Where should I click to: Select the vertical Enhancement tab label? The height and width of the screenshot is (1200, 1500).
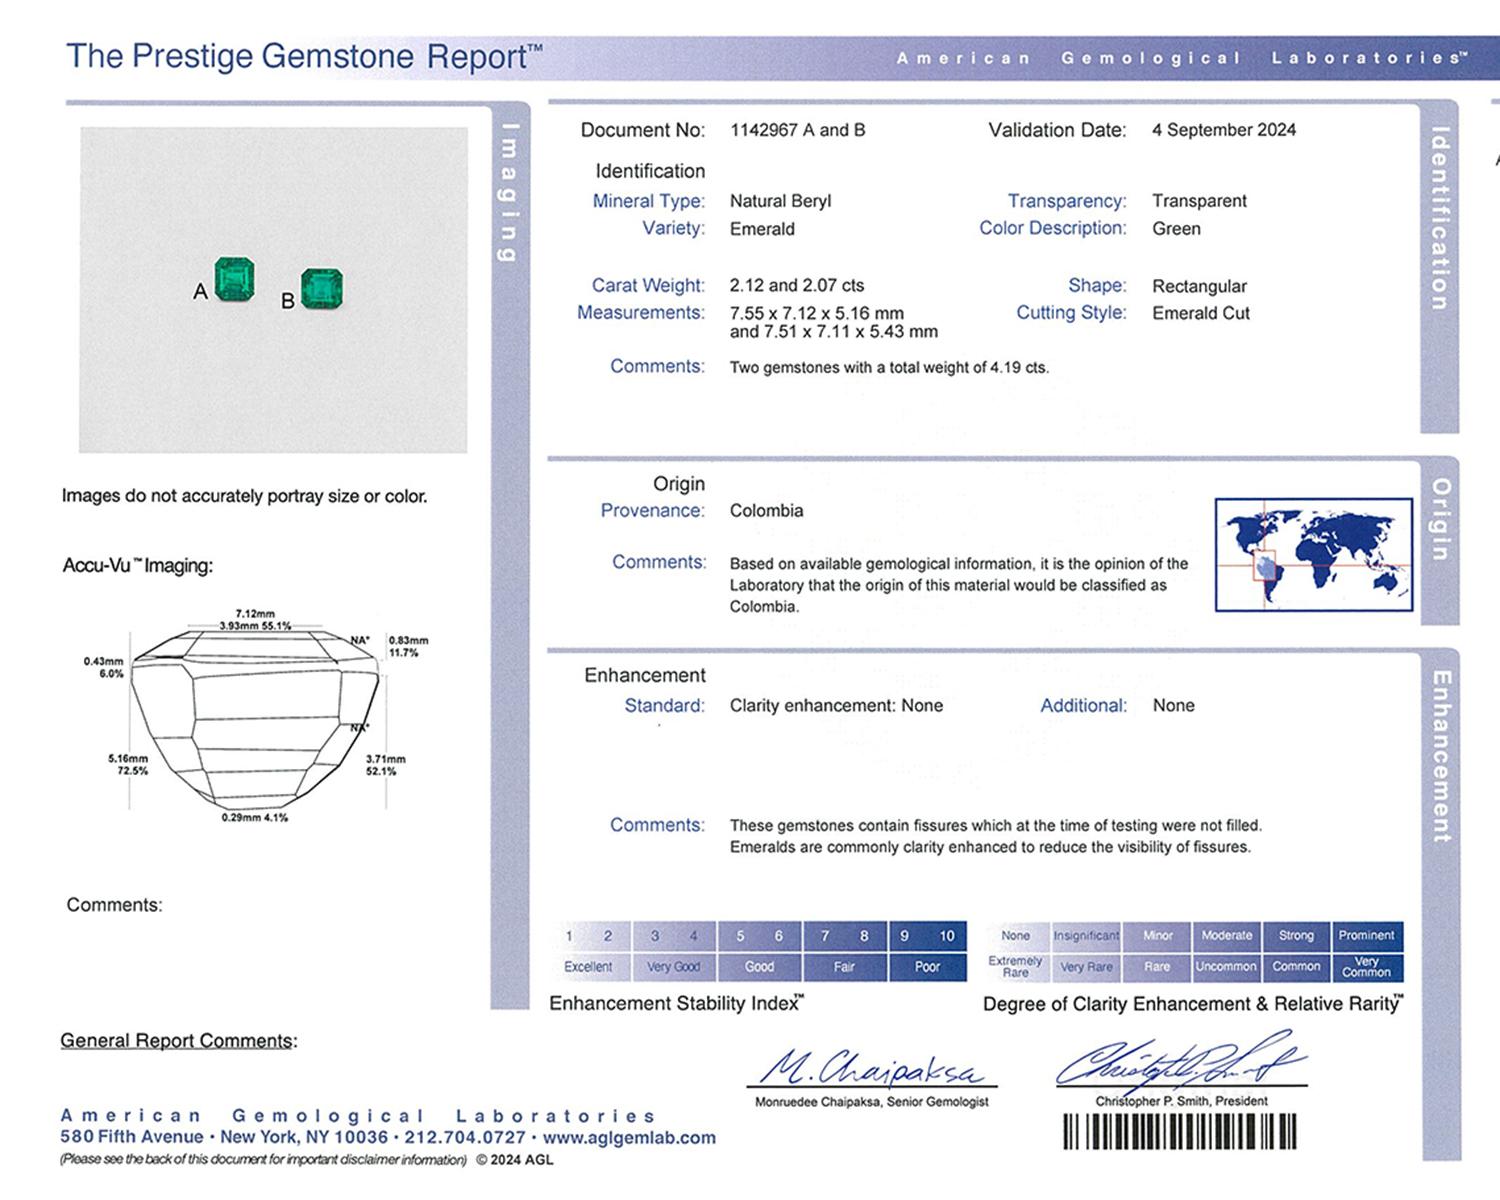[1441, 756]
